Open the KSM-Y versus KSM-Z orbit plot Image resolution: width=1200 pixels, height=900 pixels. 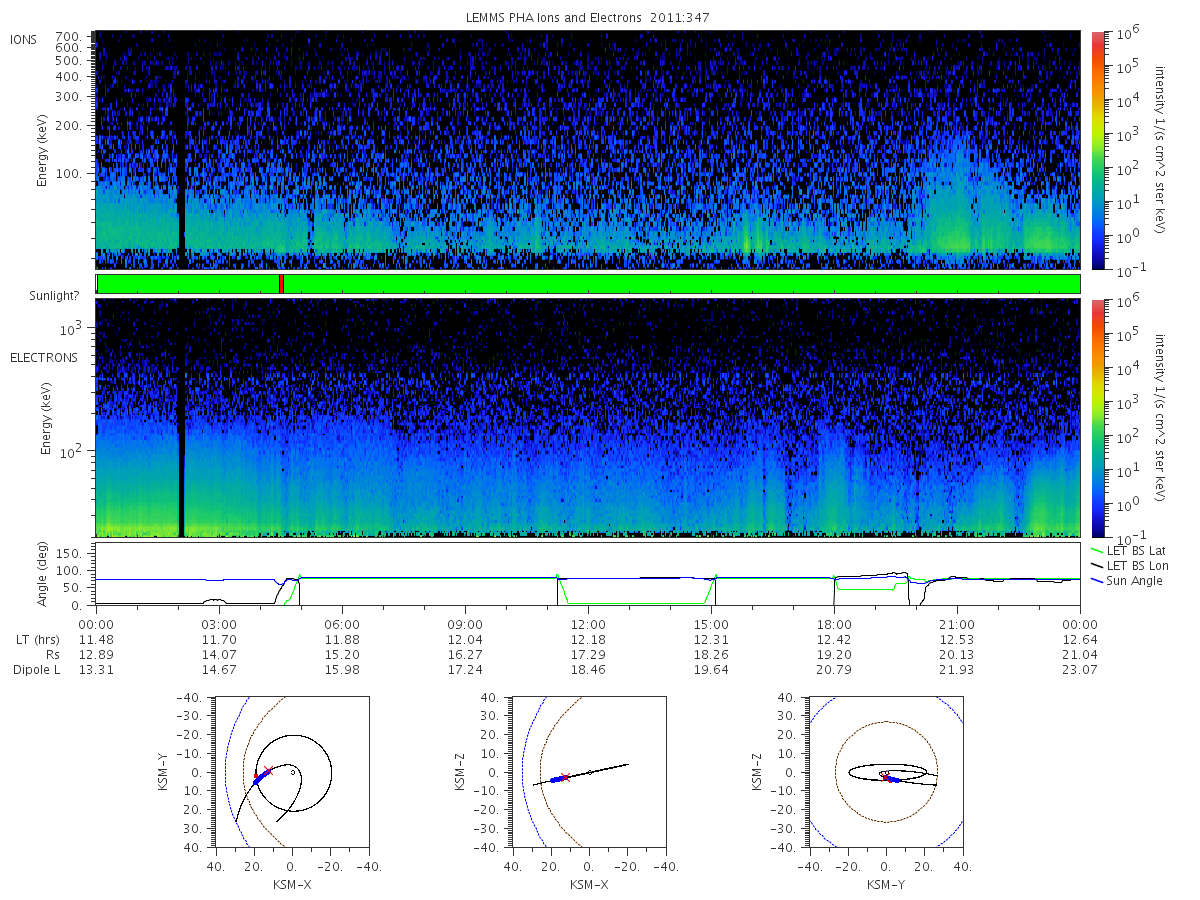coord(886,772)
